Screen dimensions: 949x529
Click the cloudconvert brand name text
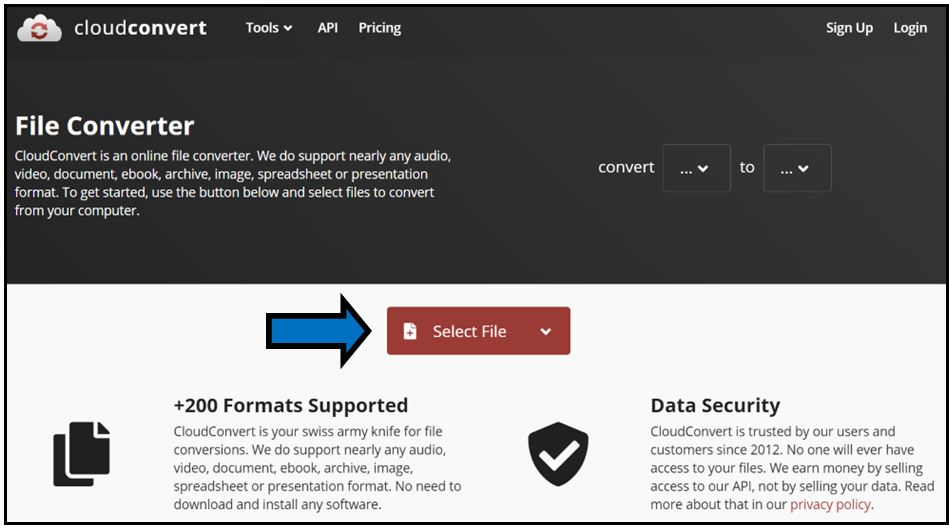tap(140, 28)
